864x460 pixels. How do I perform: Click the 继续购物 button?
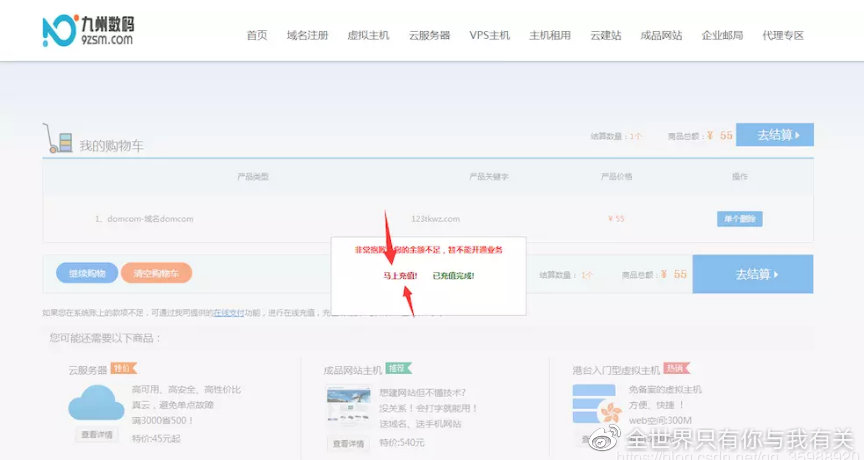86,273
